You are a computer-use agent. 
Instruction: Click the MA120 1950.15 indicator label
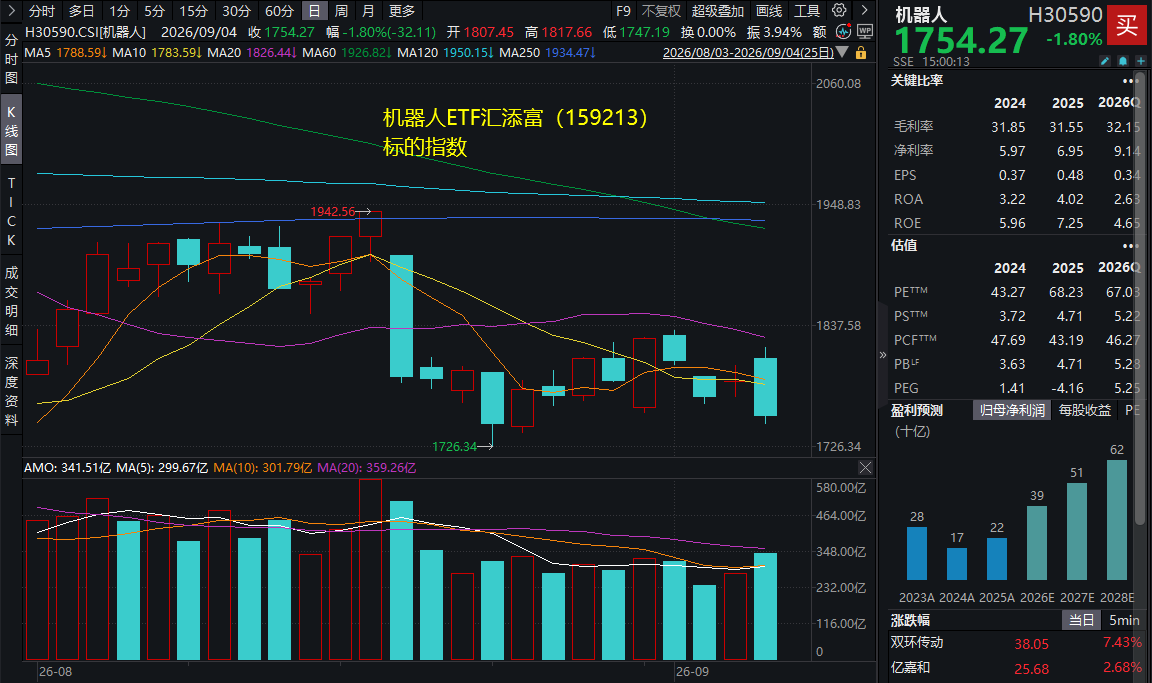click(x=445, y=53)
